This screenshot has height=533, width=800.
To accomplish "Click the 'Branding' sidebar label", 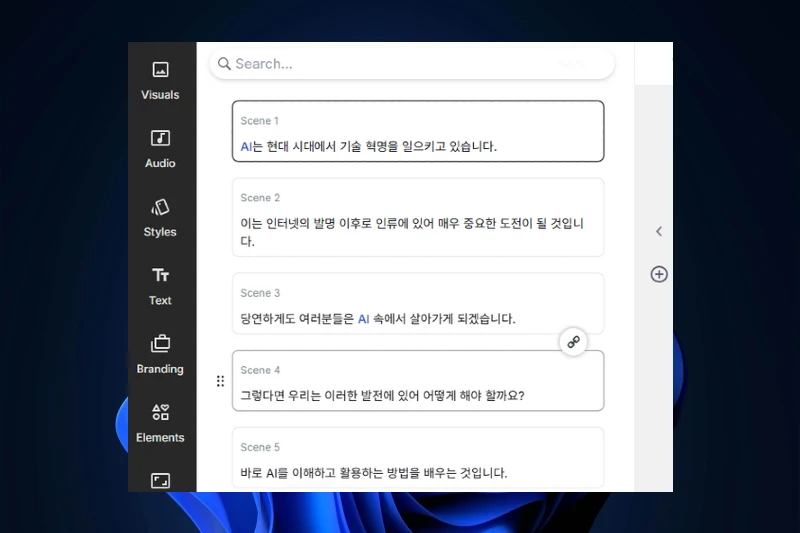I will pyautogui.click(x=160, y=369).
